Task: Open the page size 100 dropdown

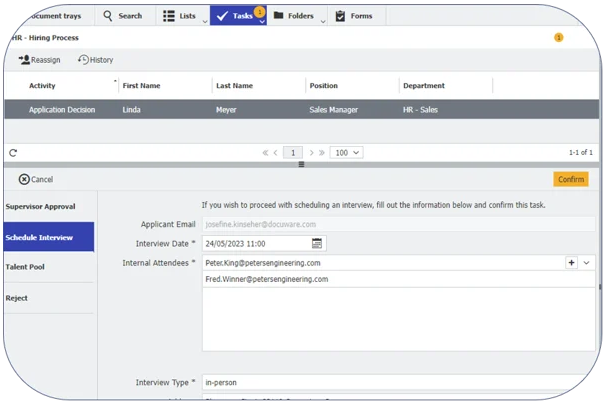Action: coord(347,153)
